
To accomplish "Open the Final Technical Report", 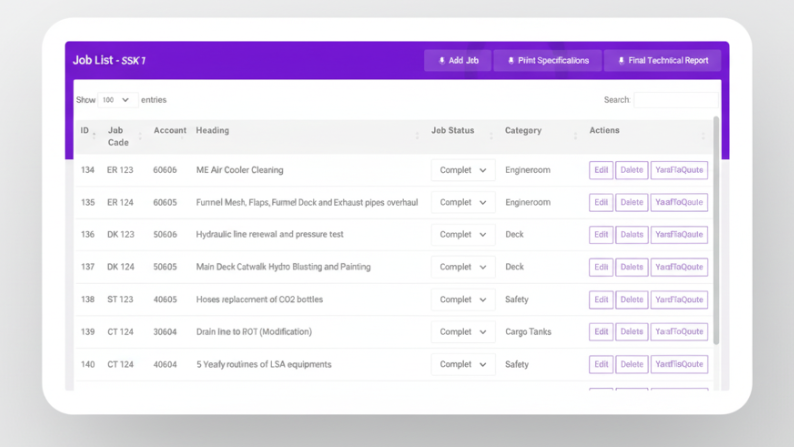I will point(662,61).
